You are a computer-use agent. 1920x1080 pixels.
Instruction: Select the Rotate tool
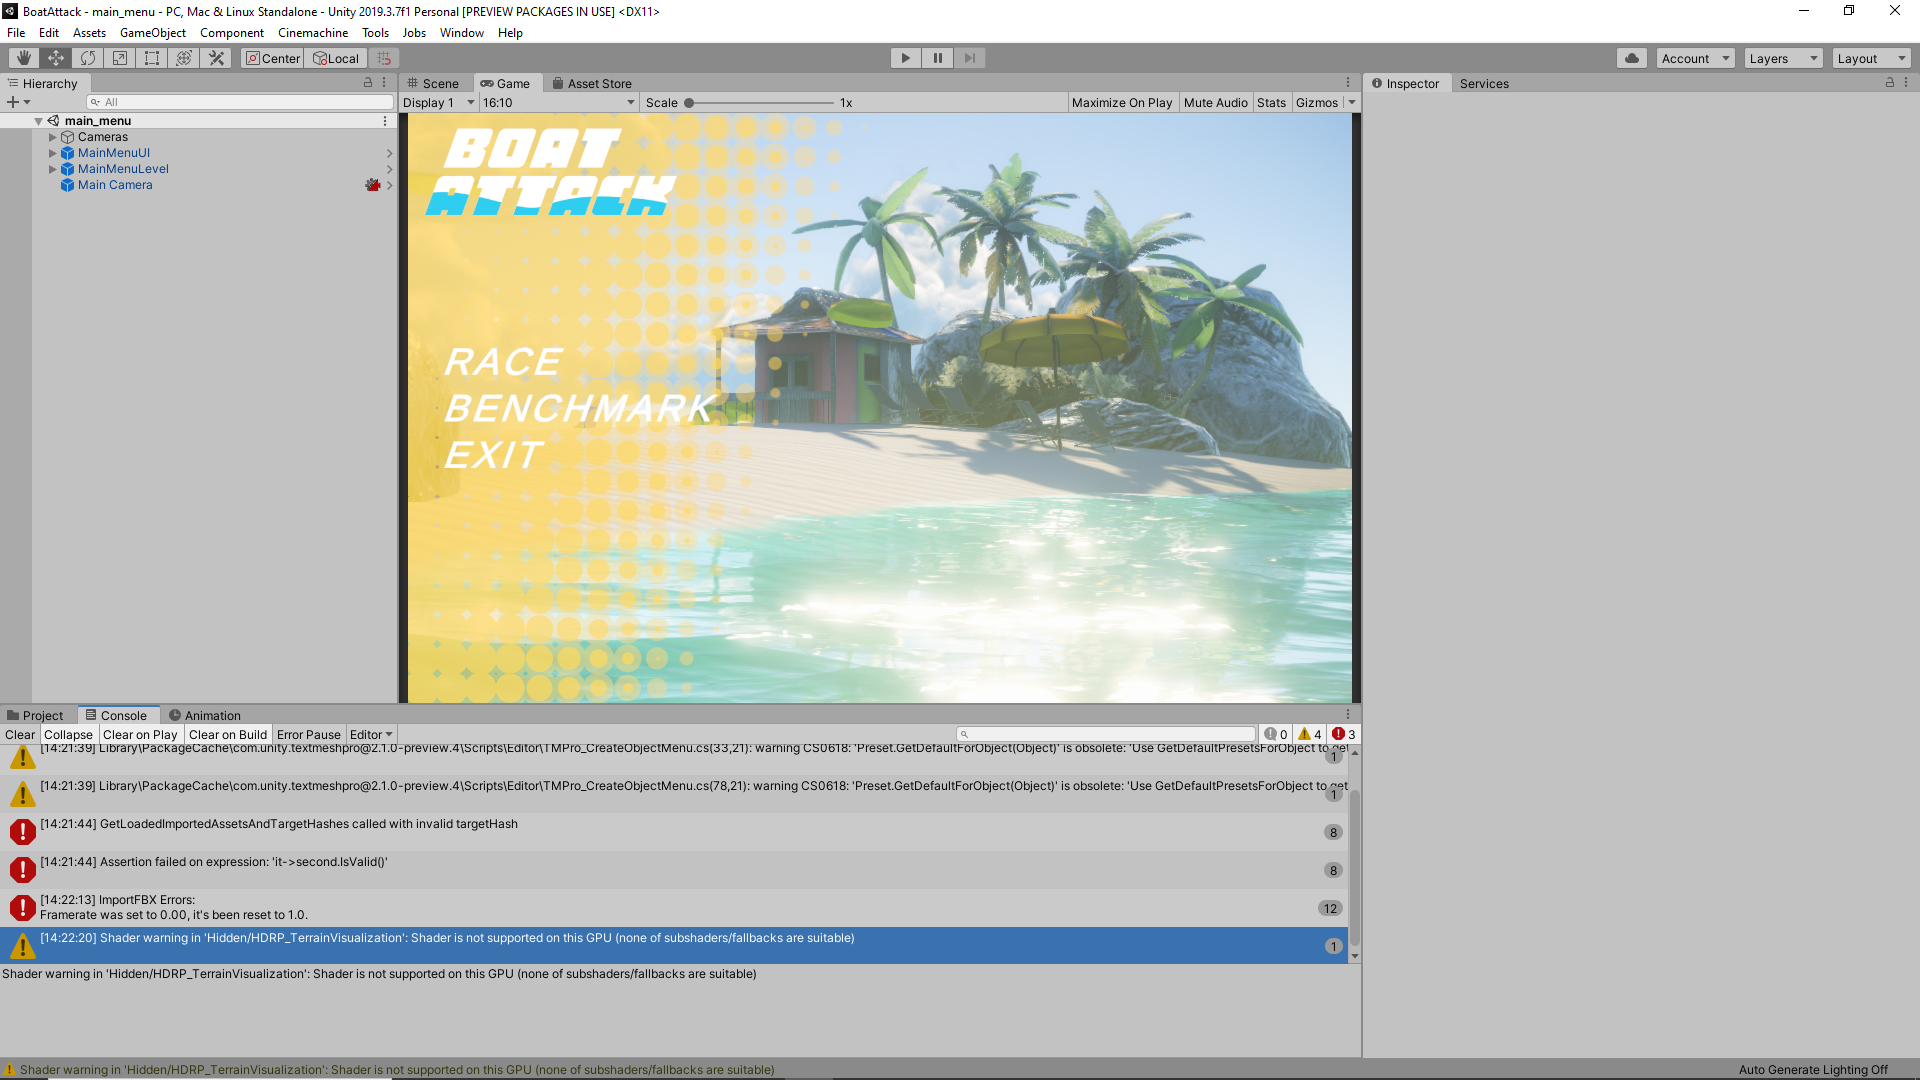tap(88, 58)
